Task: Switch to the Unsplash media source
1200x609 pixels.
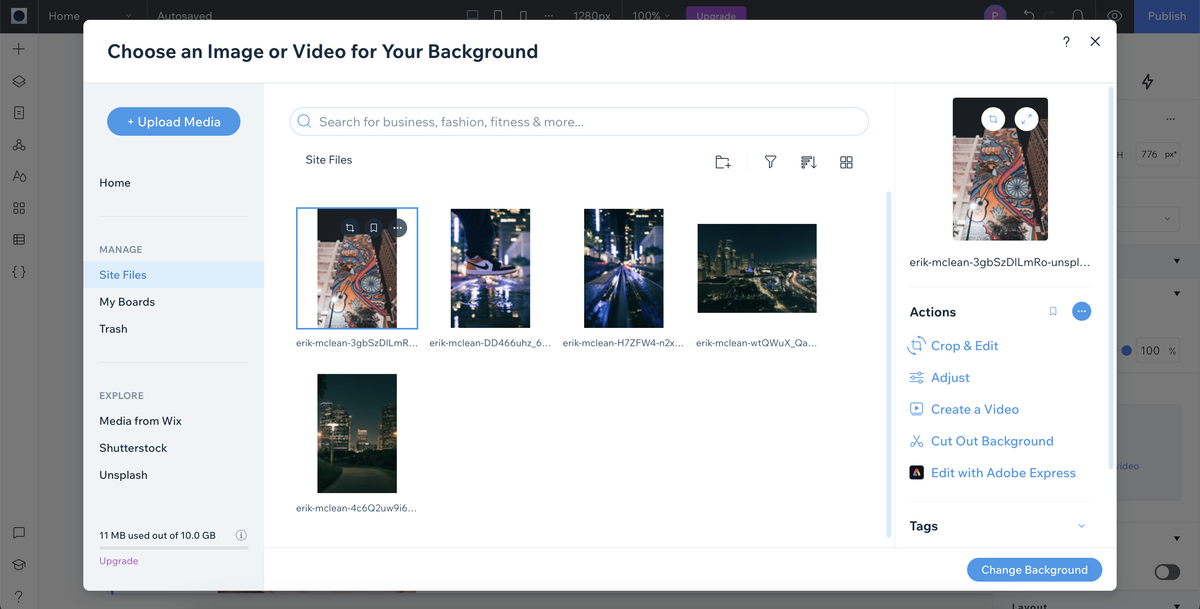Action: (x=123, y=474)
